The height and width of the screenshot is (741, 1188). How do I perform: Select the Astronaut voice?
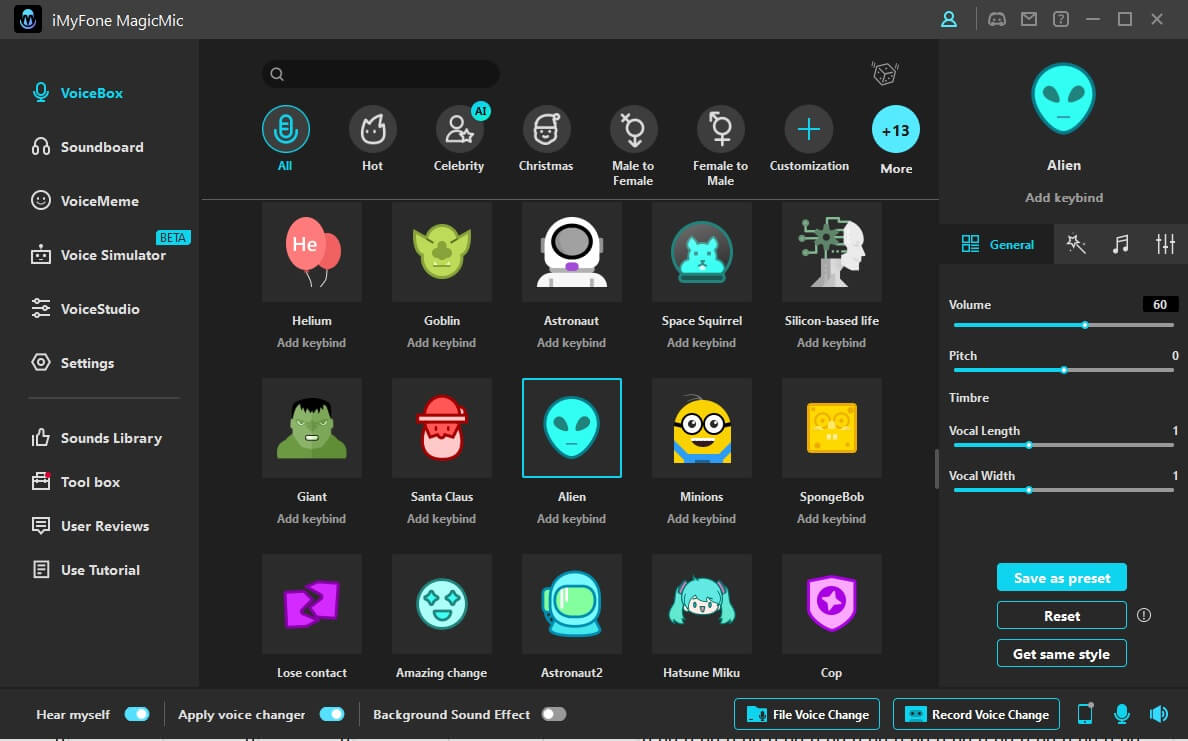coord(571,252)
